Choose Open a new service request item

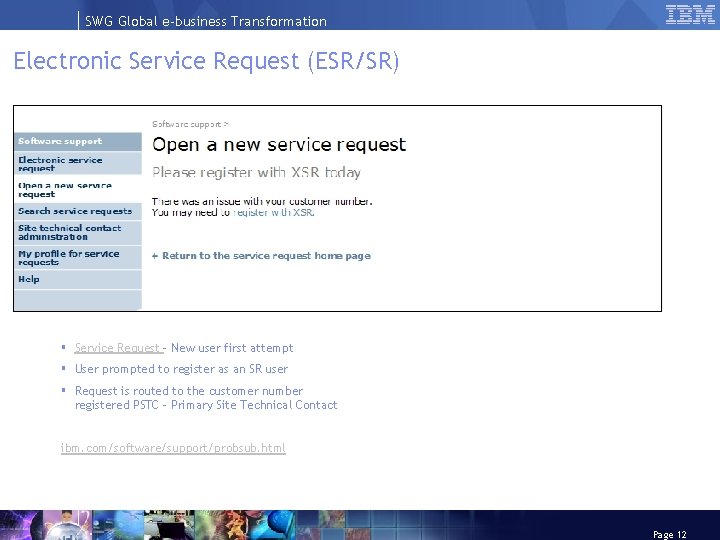(78, 190)
